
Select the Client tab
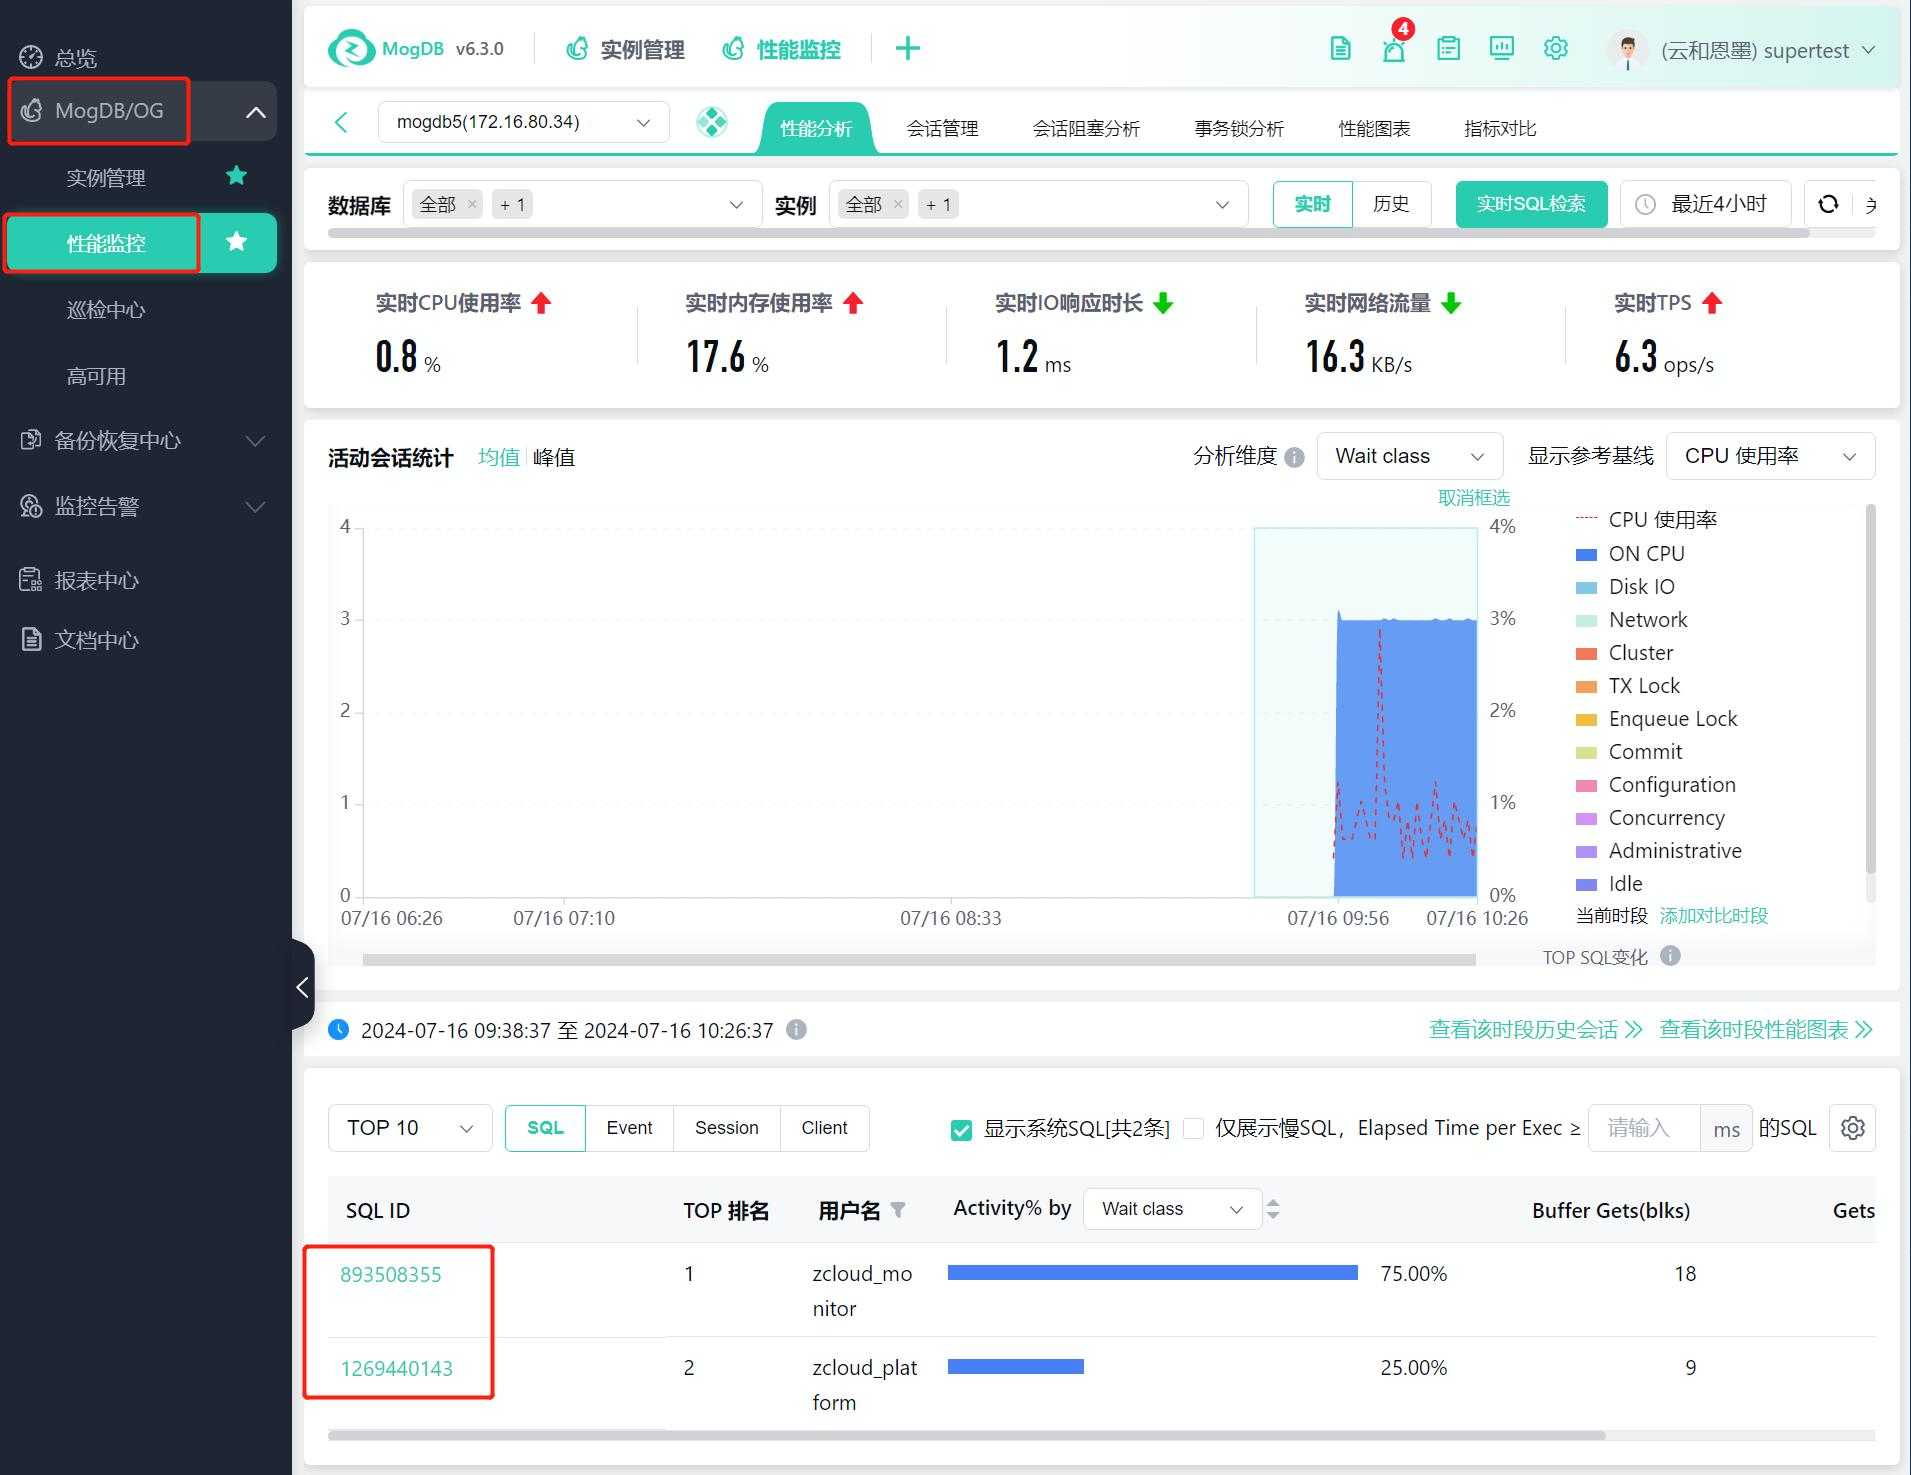[824, 1128]
